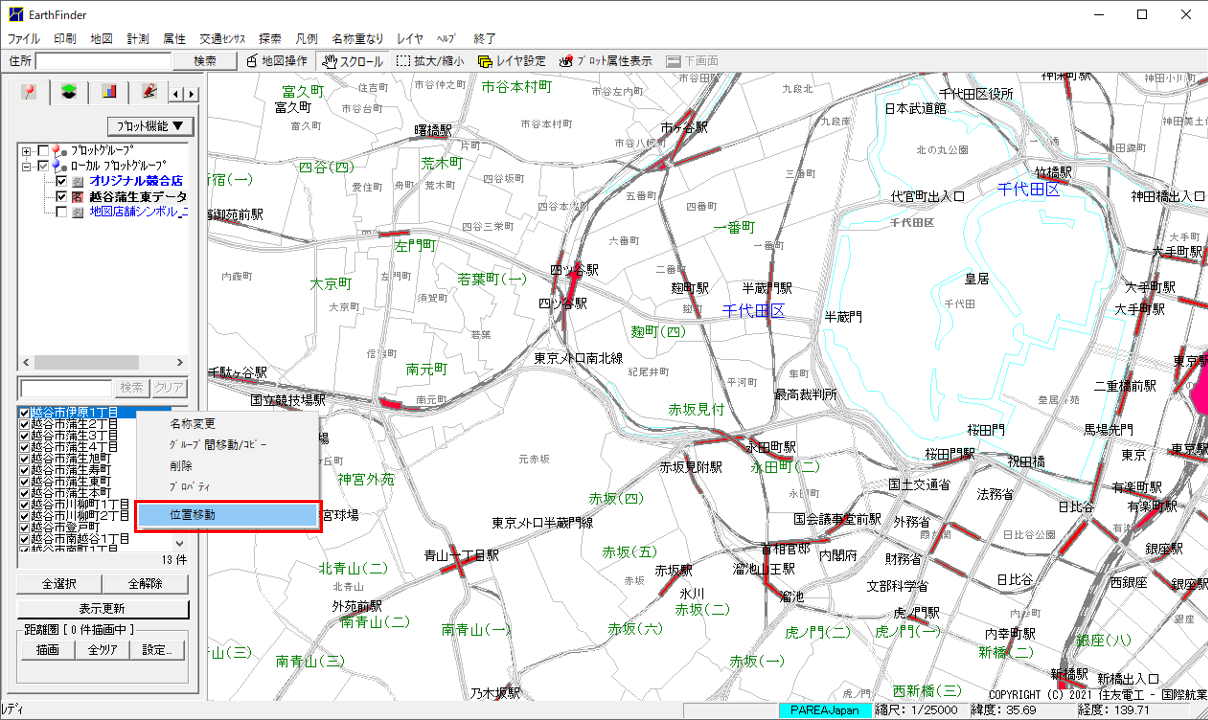Open レイヤ設定 layer settings
The width and height of the screenshot is (1208, 720).
coord(512,61)
